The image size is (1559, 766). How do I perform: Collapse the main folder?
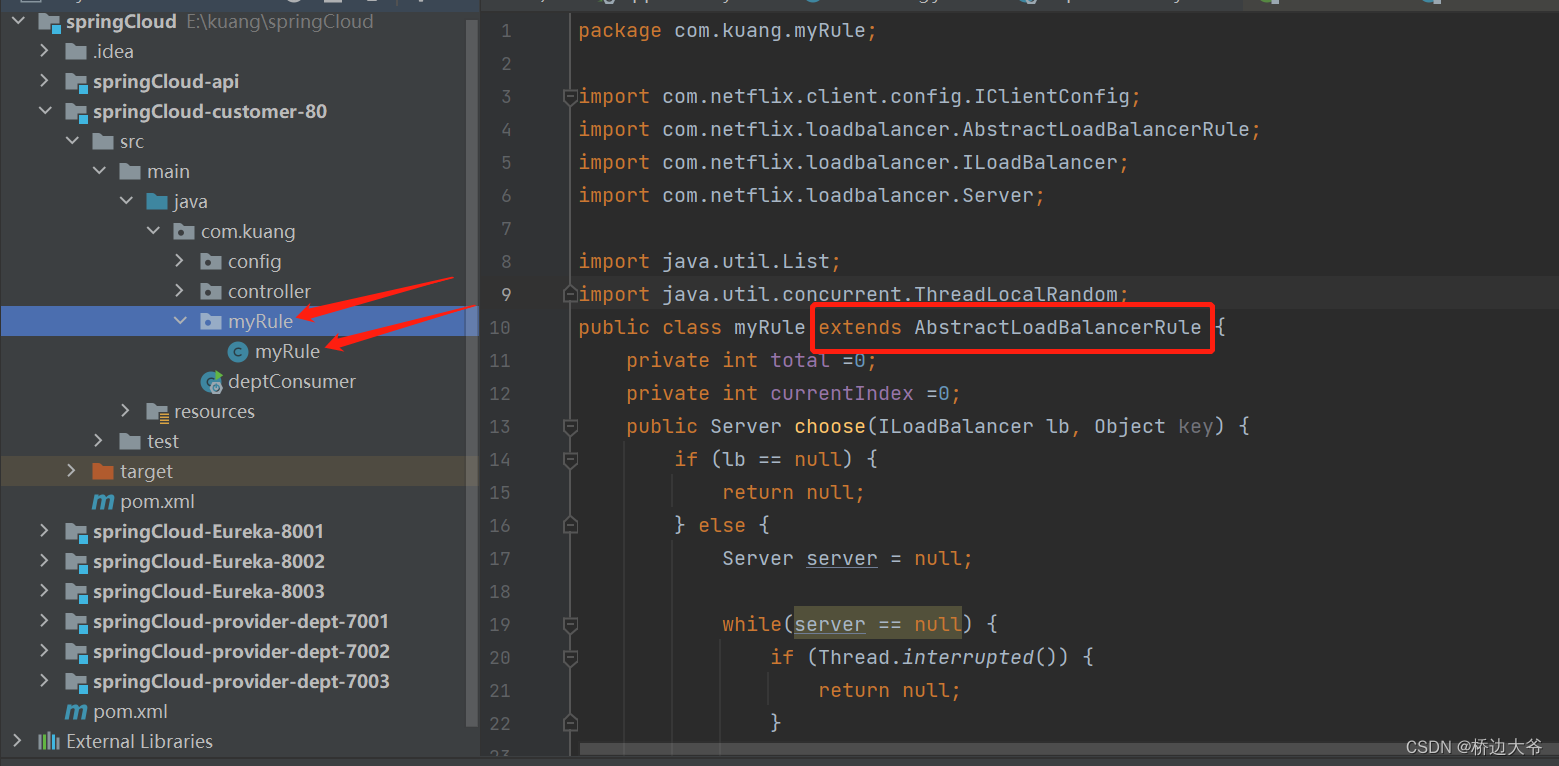tap(98, 171)
